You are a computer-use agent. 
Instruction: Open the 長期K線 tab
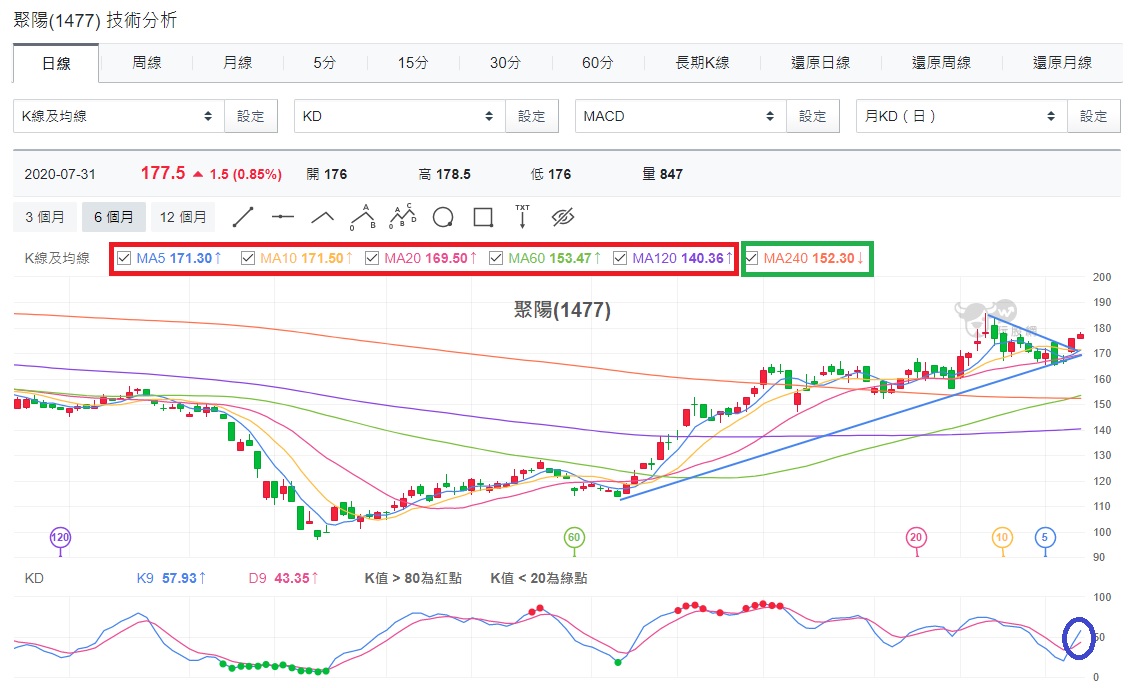coord(702,63)
